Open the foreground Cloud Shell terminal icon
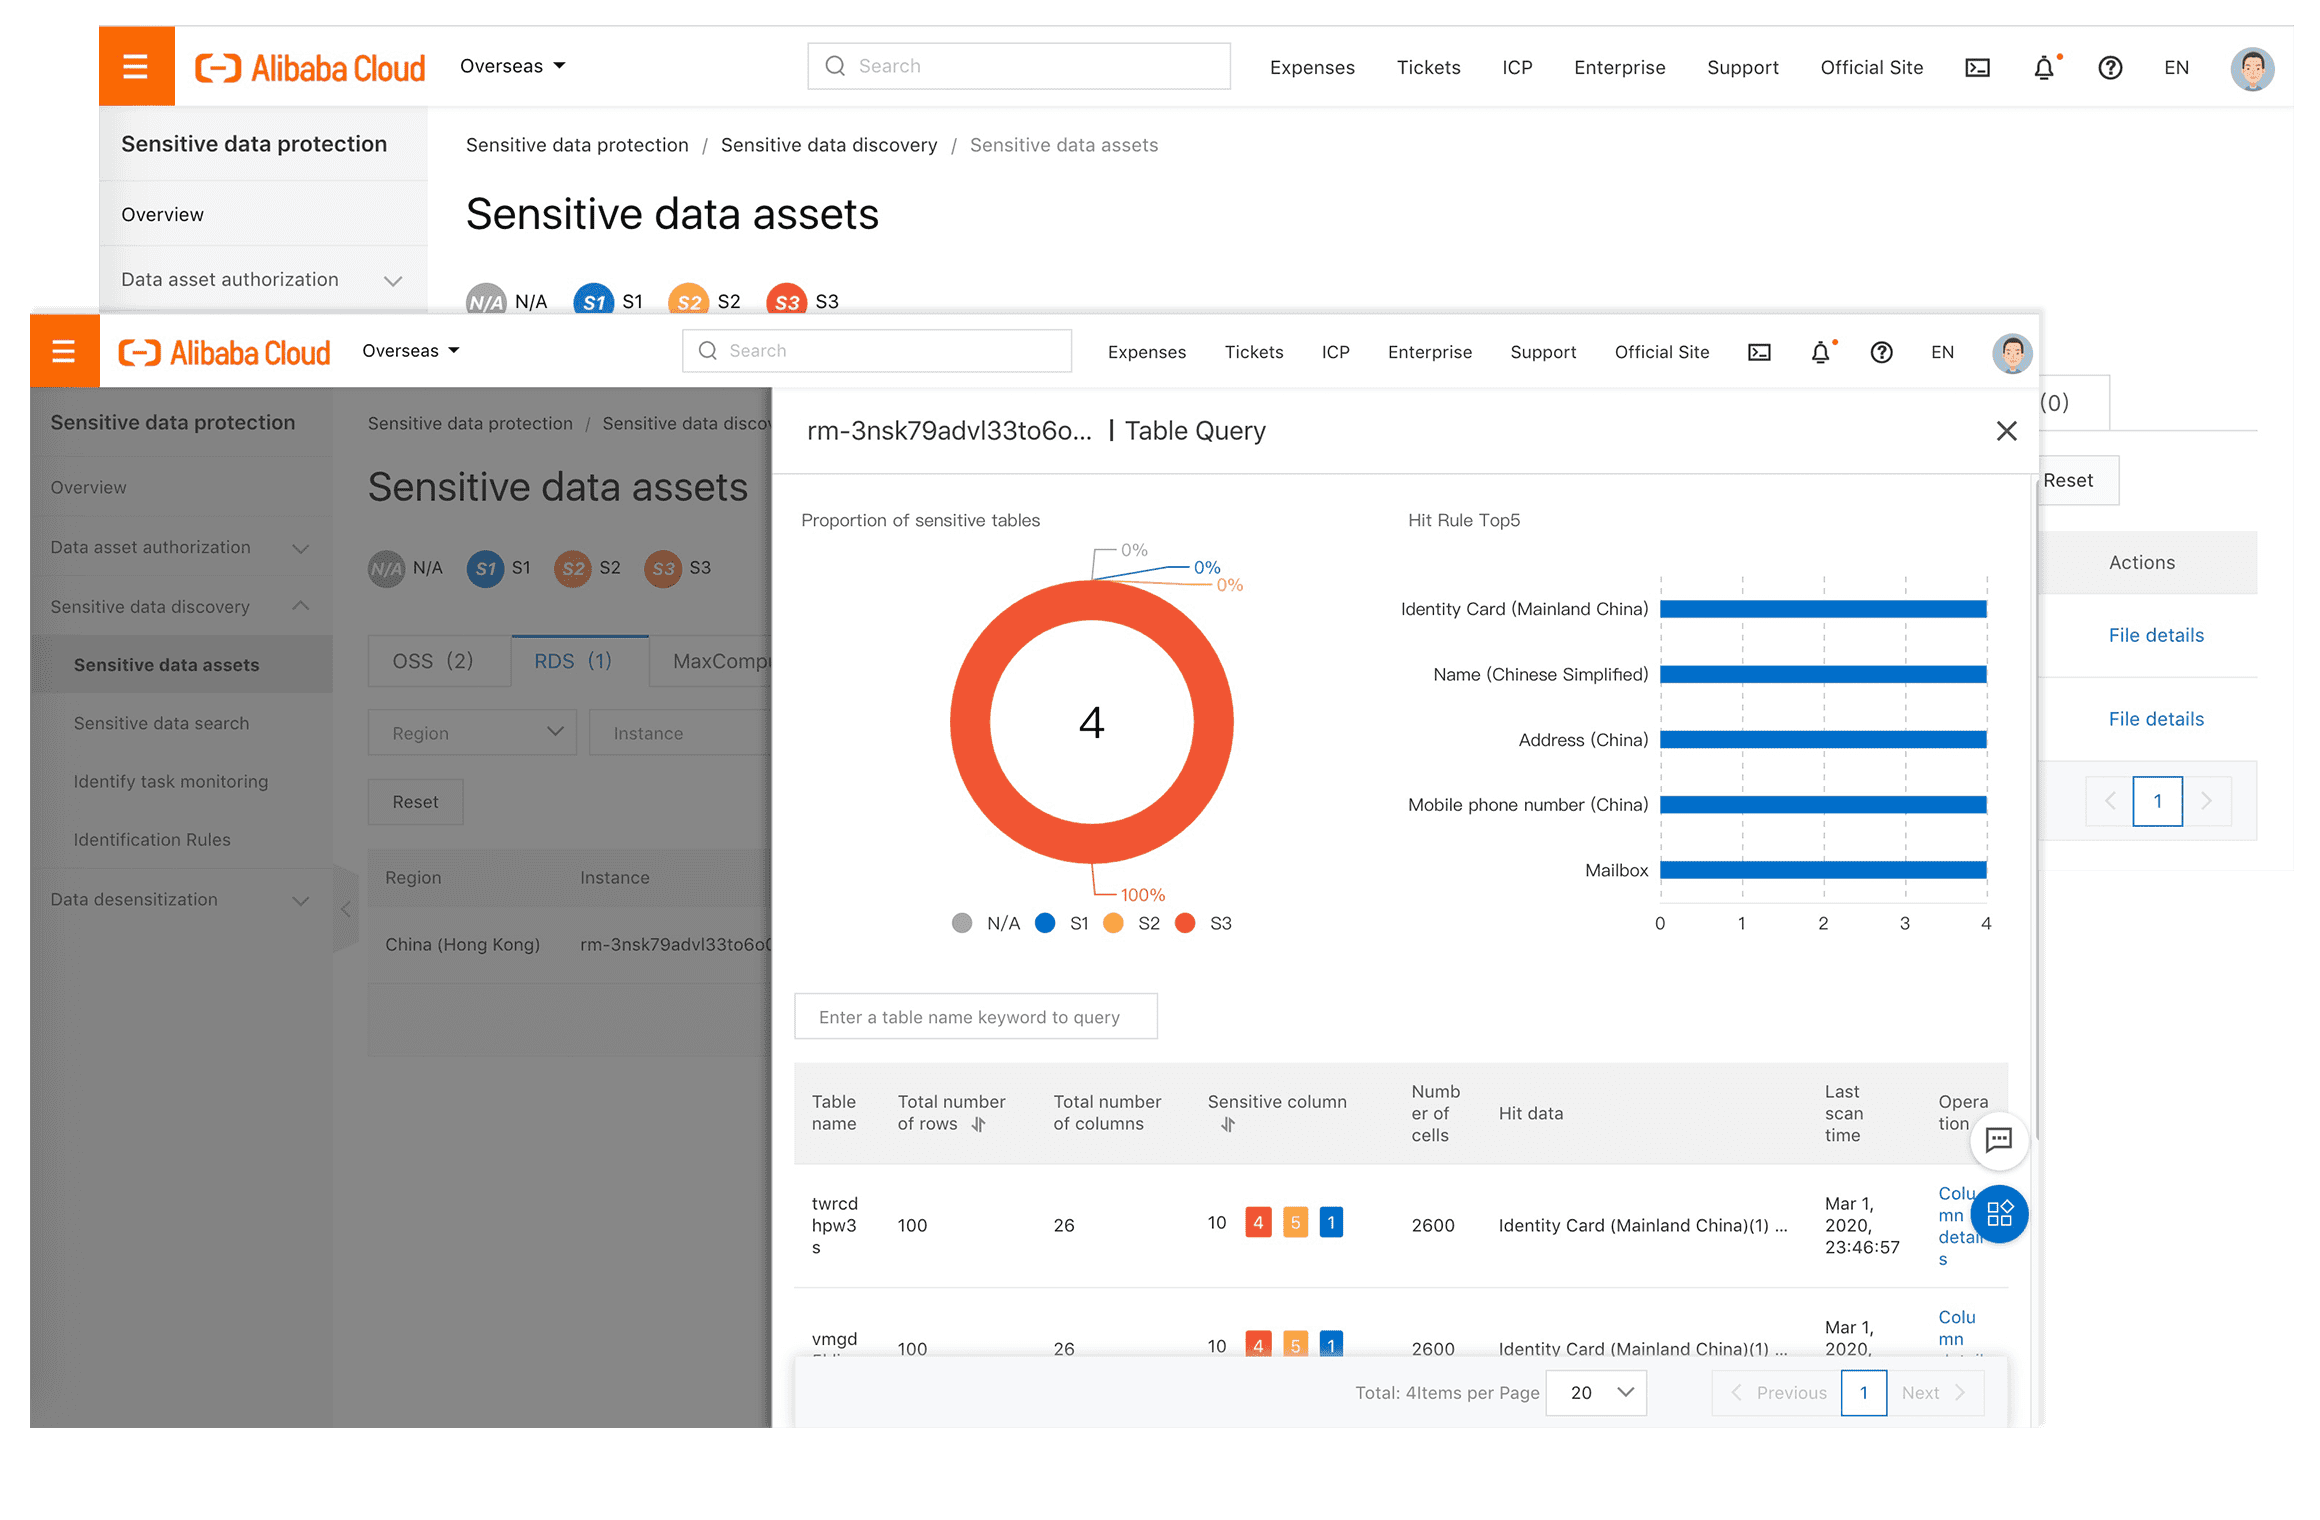This screenshot has width=2320, height=1520. tap(1759, 352)
